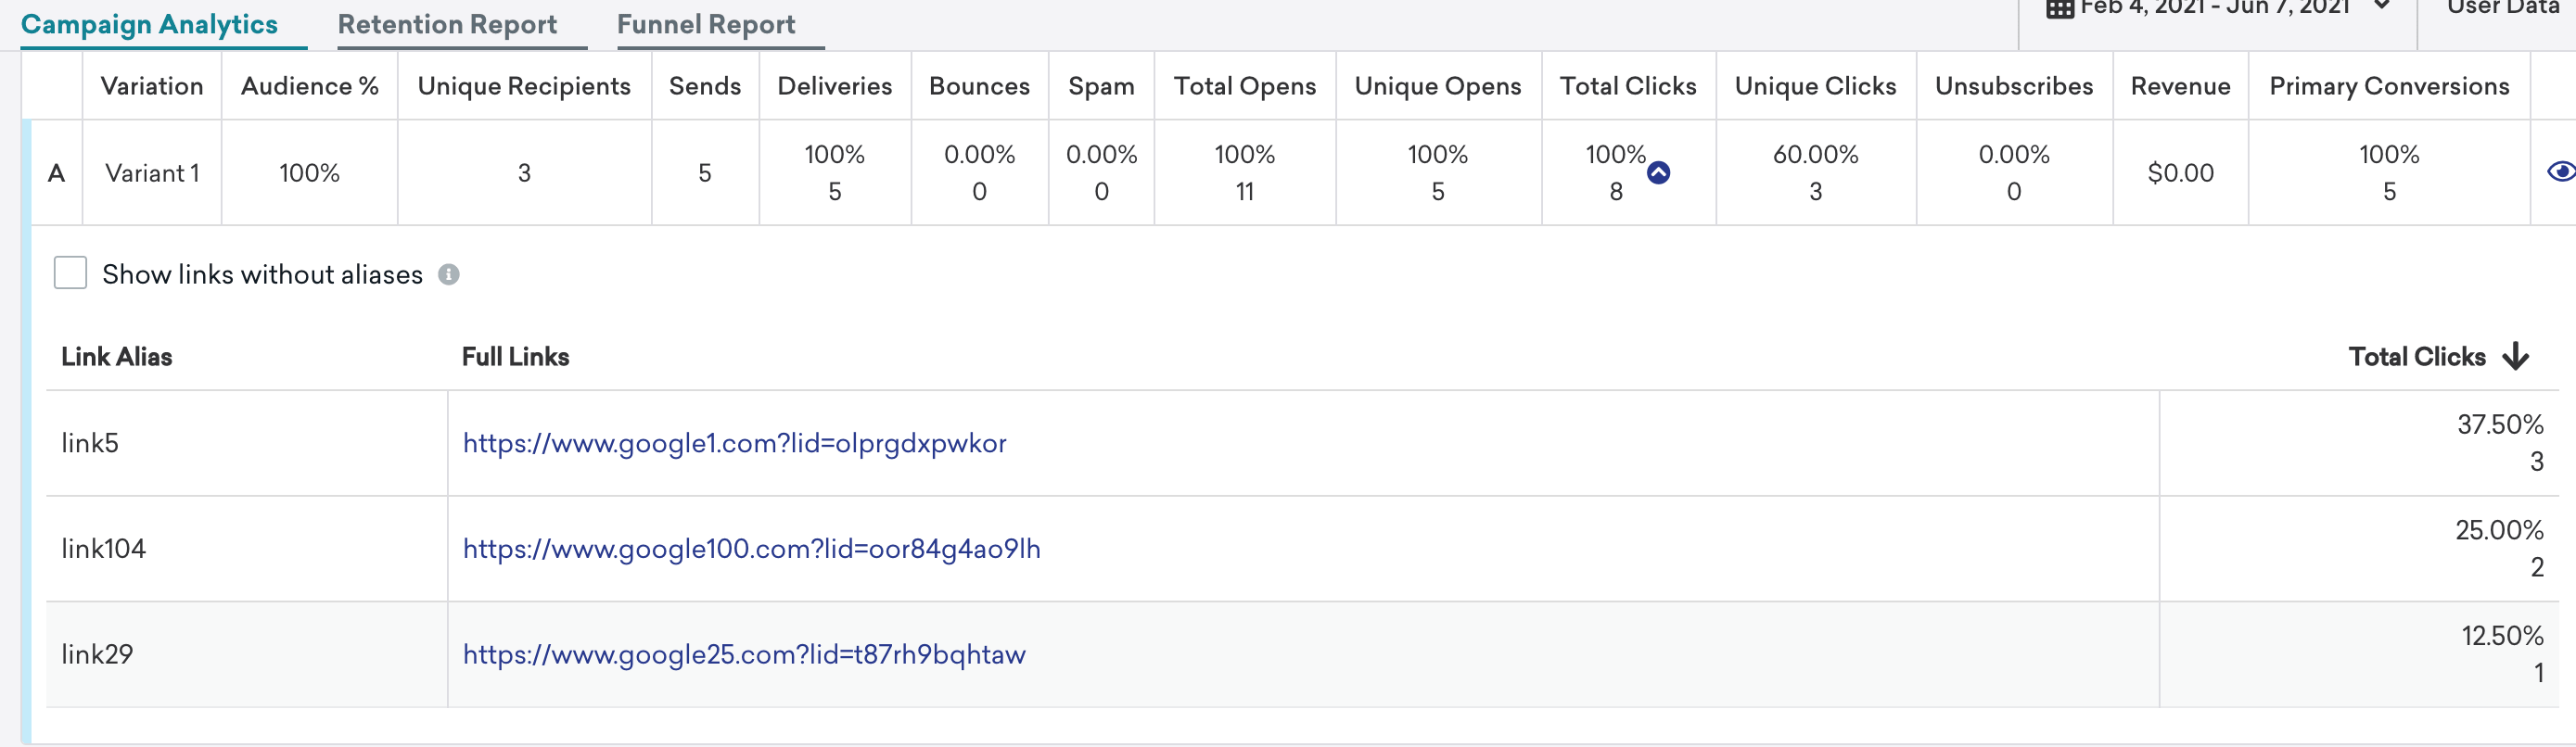Screen dimensions: 2576x747
Task: Select the Variant 1 row label
Action: [x=152, y=173]
